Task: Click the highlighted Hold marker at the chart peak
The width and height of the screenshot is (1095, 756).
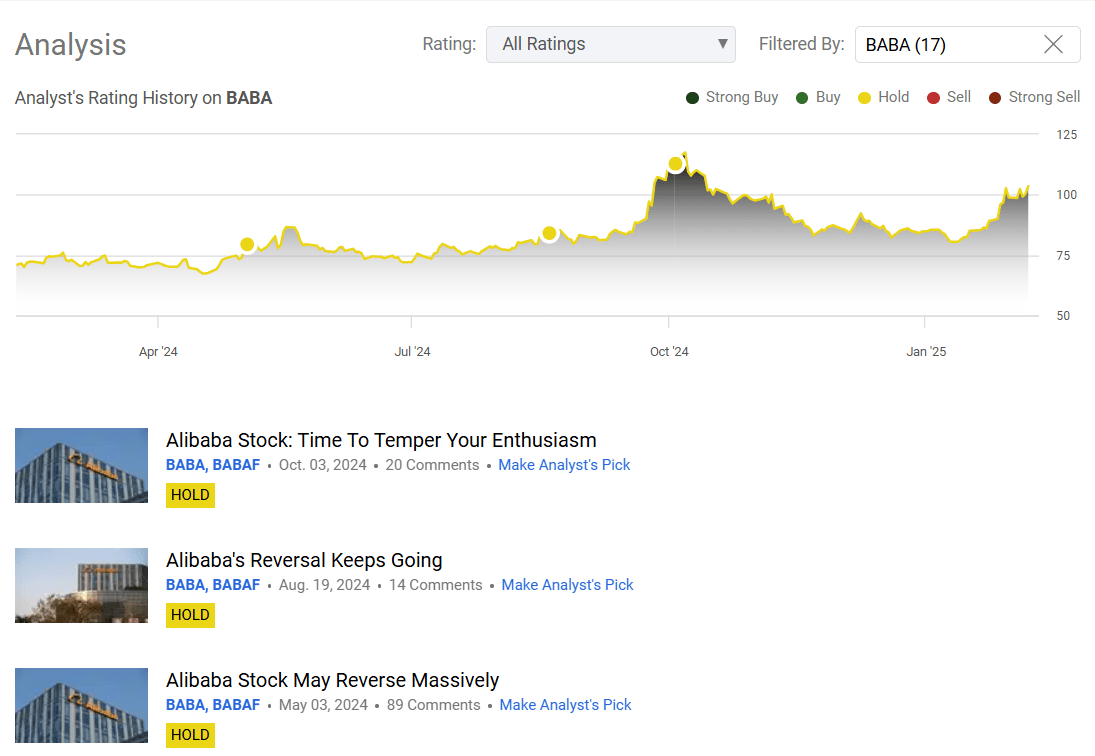Action: point(676,161)
